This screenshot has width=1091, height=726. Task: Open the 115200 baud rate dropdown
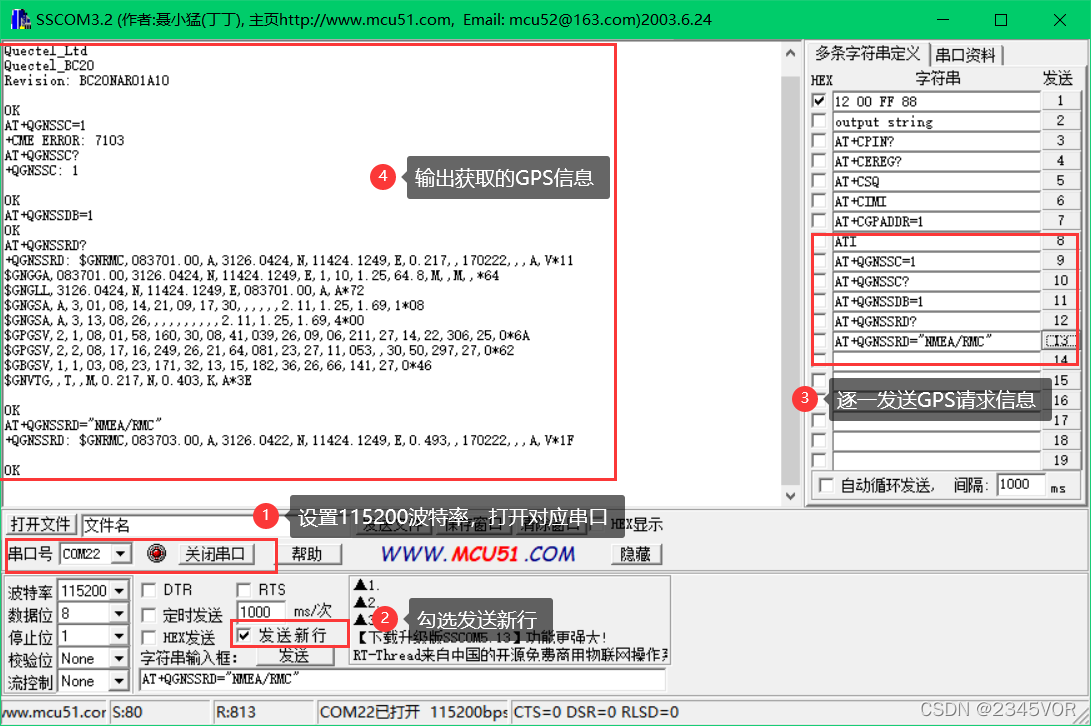[x=120, y=591]
